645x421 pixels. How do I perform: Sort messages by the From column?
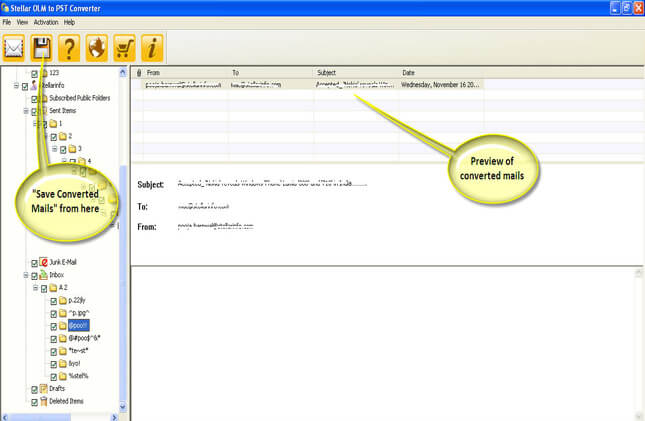186,73
